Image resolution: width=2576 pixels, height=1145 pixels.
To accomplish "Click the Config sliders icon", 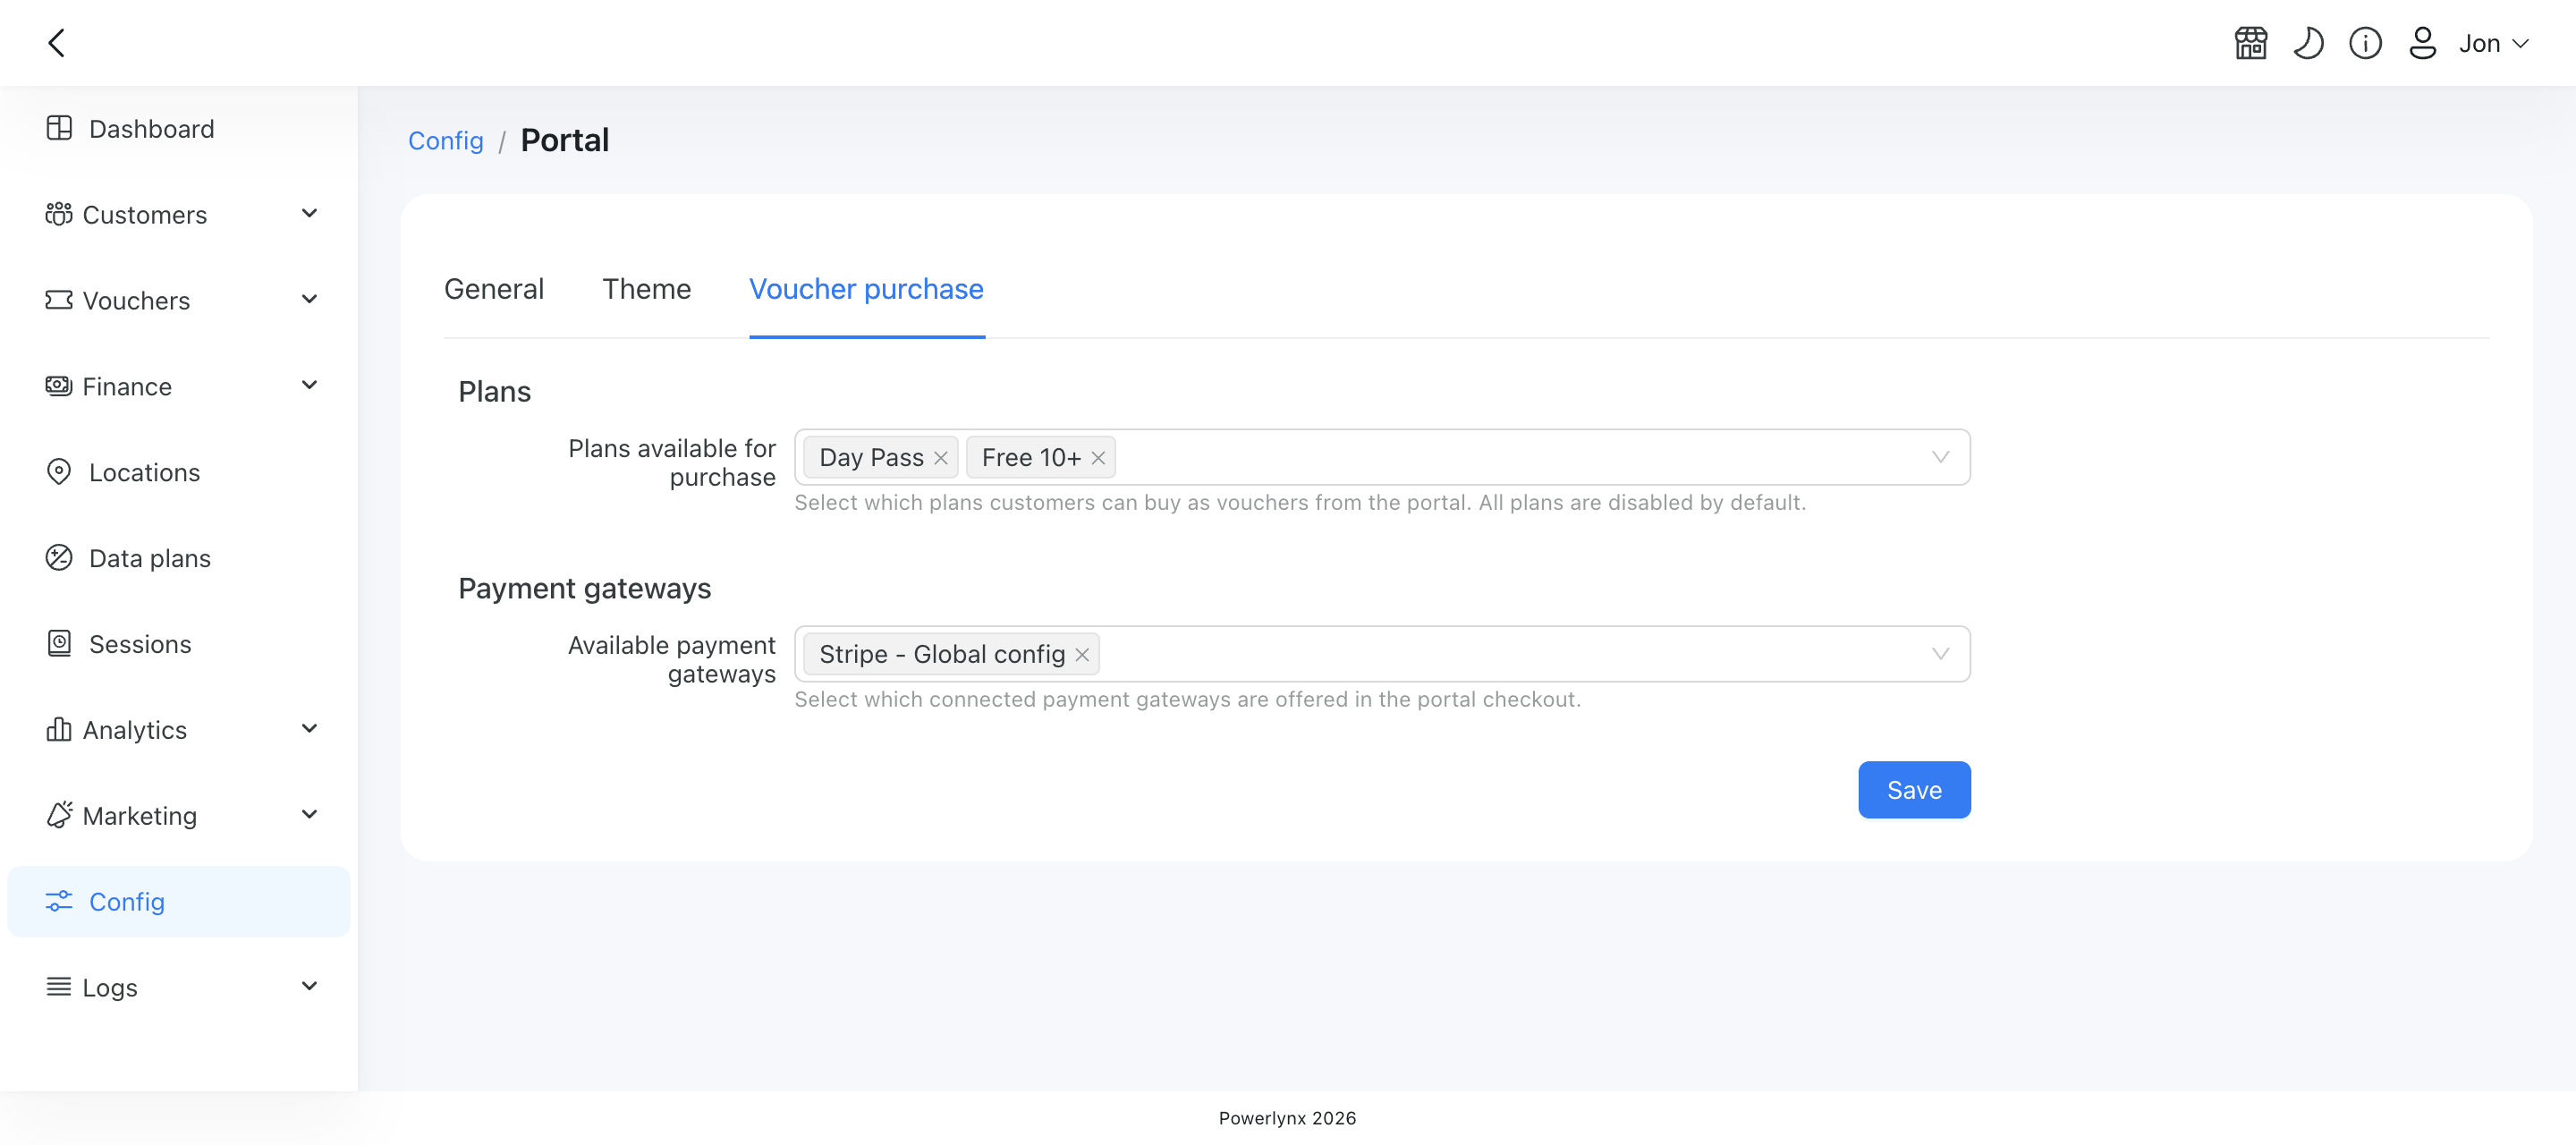I will click(x=59, y=901).
